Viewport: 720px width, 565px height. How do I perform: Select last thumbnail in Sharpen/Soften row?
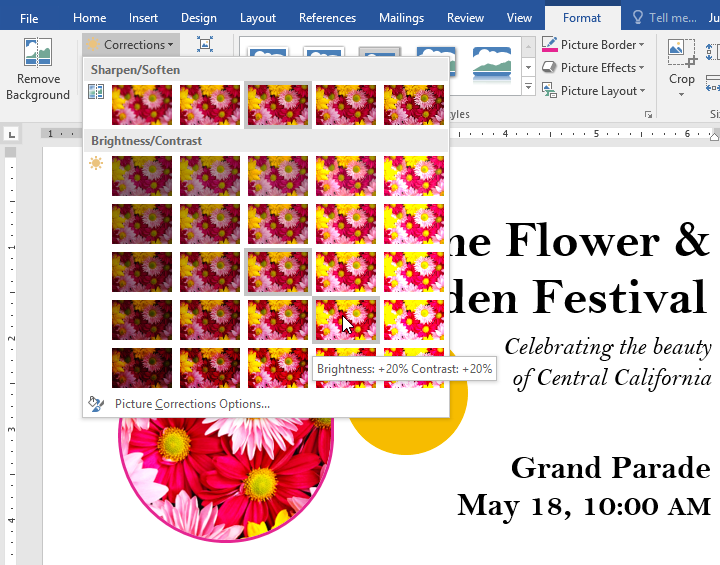coord(414,105)
